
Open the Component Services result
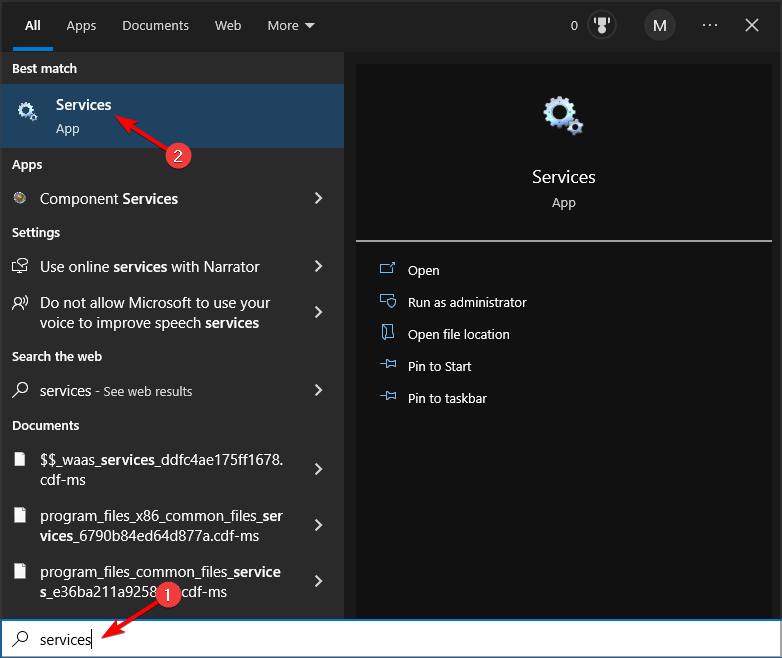[172, 199]
